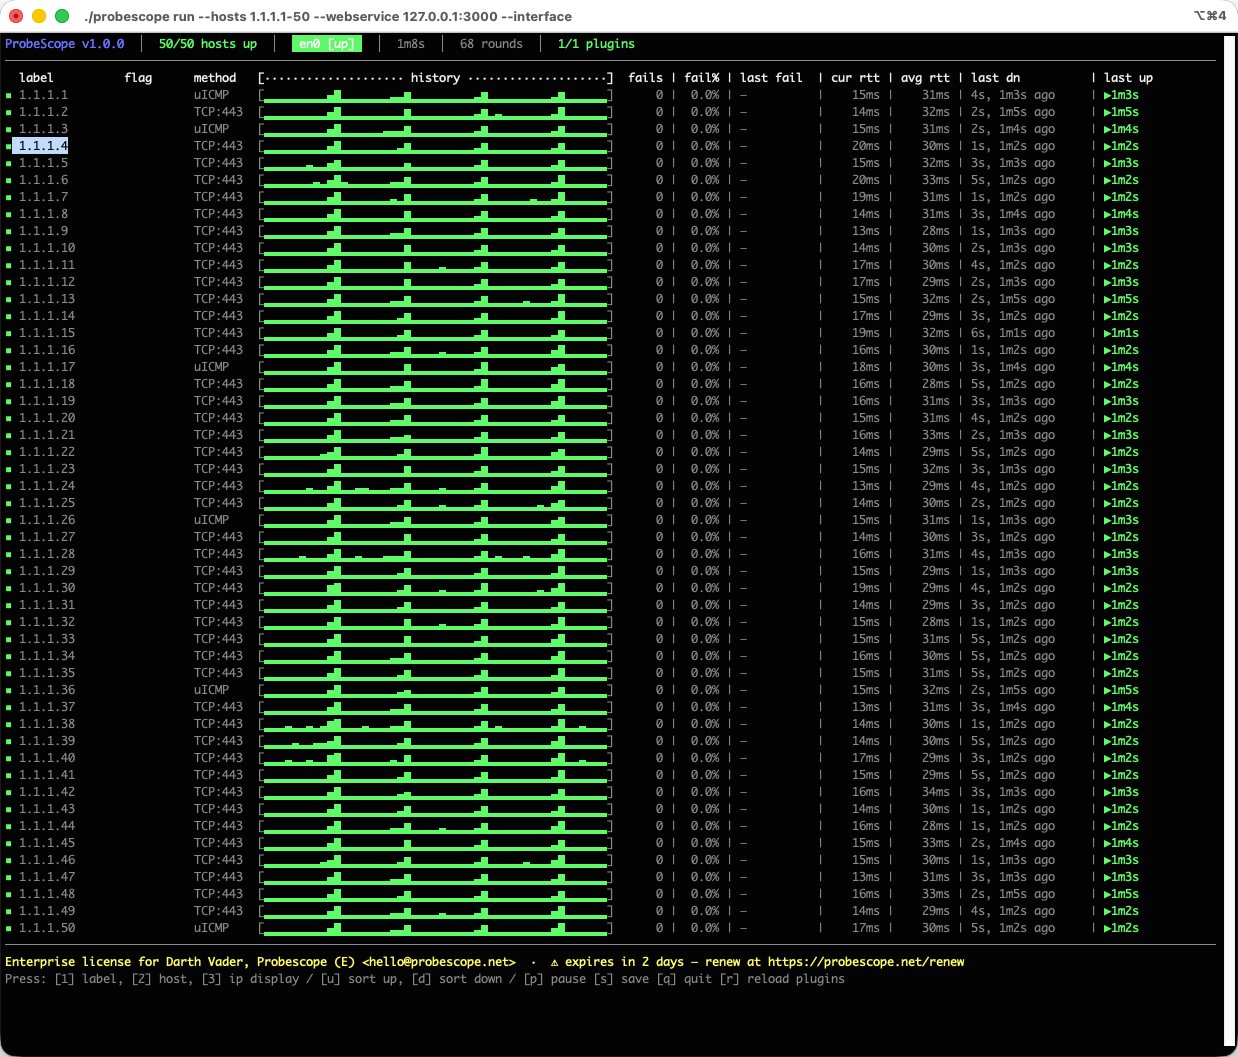Image resolution: width=1238 pixels, height=1057 pixels.
Task: Click the green status square beside 1.1.1.1
Action: click(9, 96)
